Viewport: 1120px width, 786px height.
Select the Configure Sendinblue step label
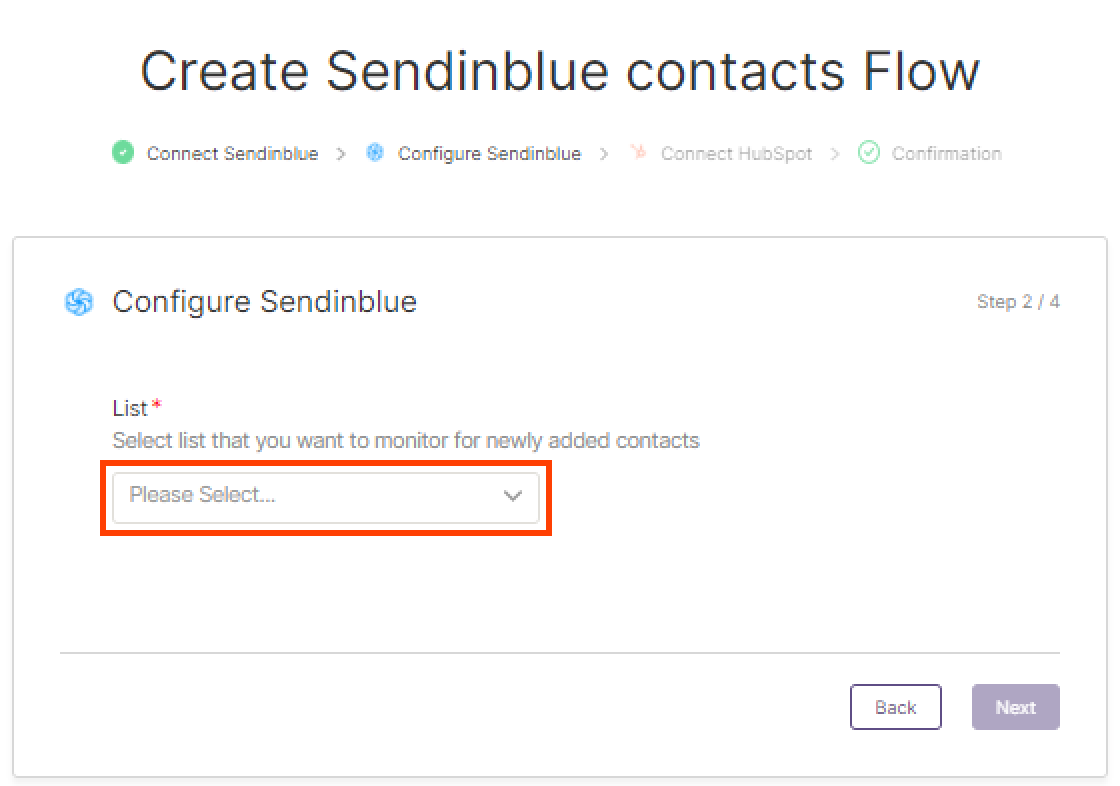point(489,154)
